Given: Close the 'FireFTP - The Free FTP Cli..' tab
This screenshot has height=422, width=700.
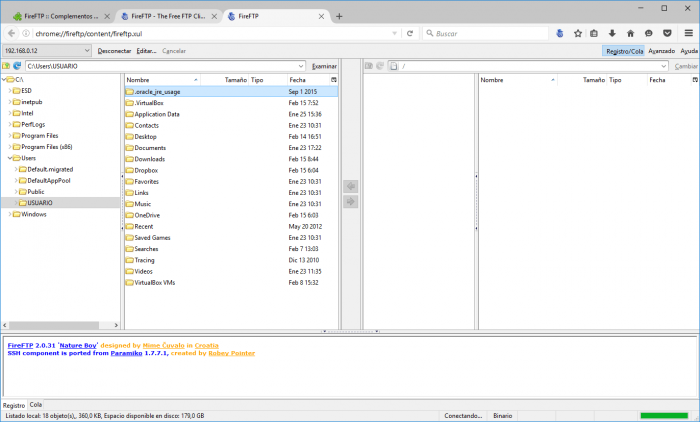Looking at the screenshot, I should point(214,17).
